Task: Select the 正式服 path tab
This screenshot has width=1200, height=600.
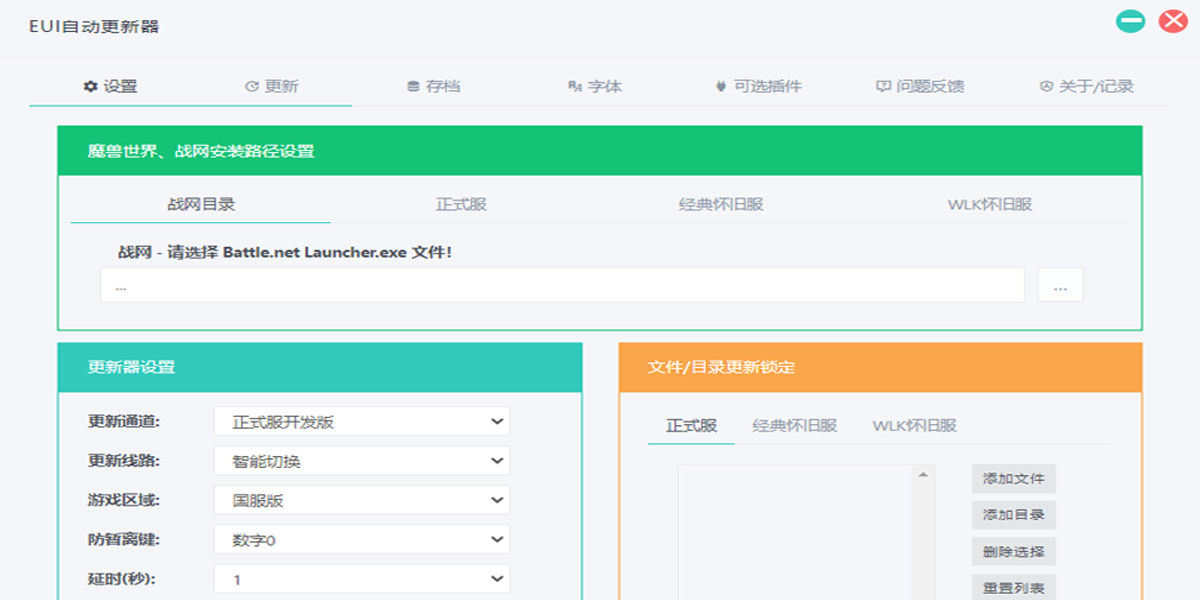Action: 461,204
